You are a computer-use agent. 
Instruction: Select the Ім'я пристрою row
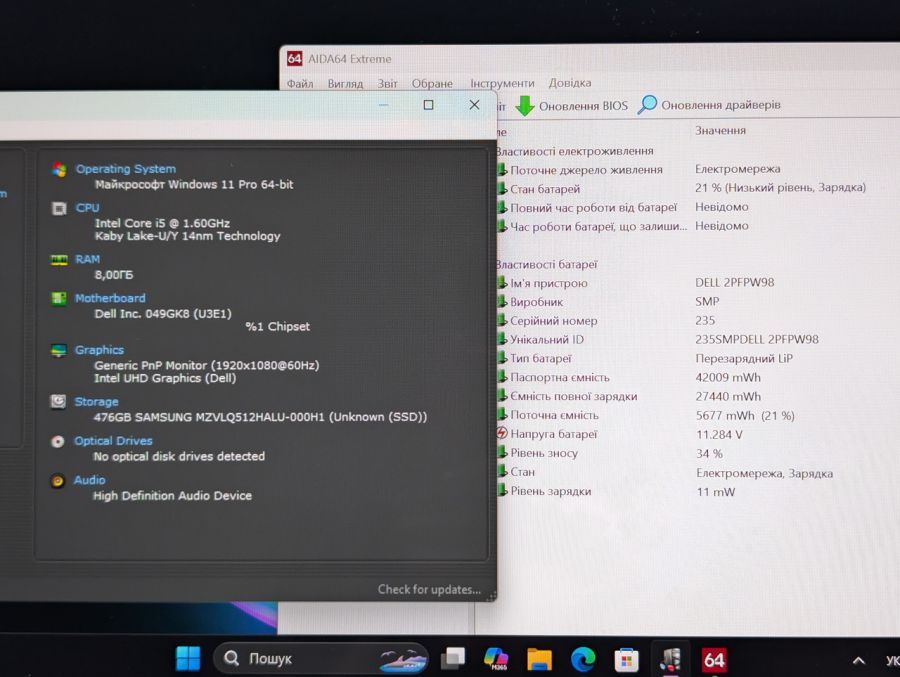pos(683,283)
